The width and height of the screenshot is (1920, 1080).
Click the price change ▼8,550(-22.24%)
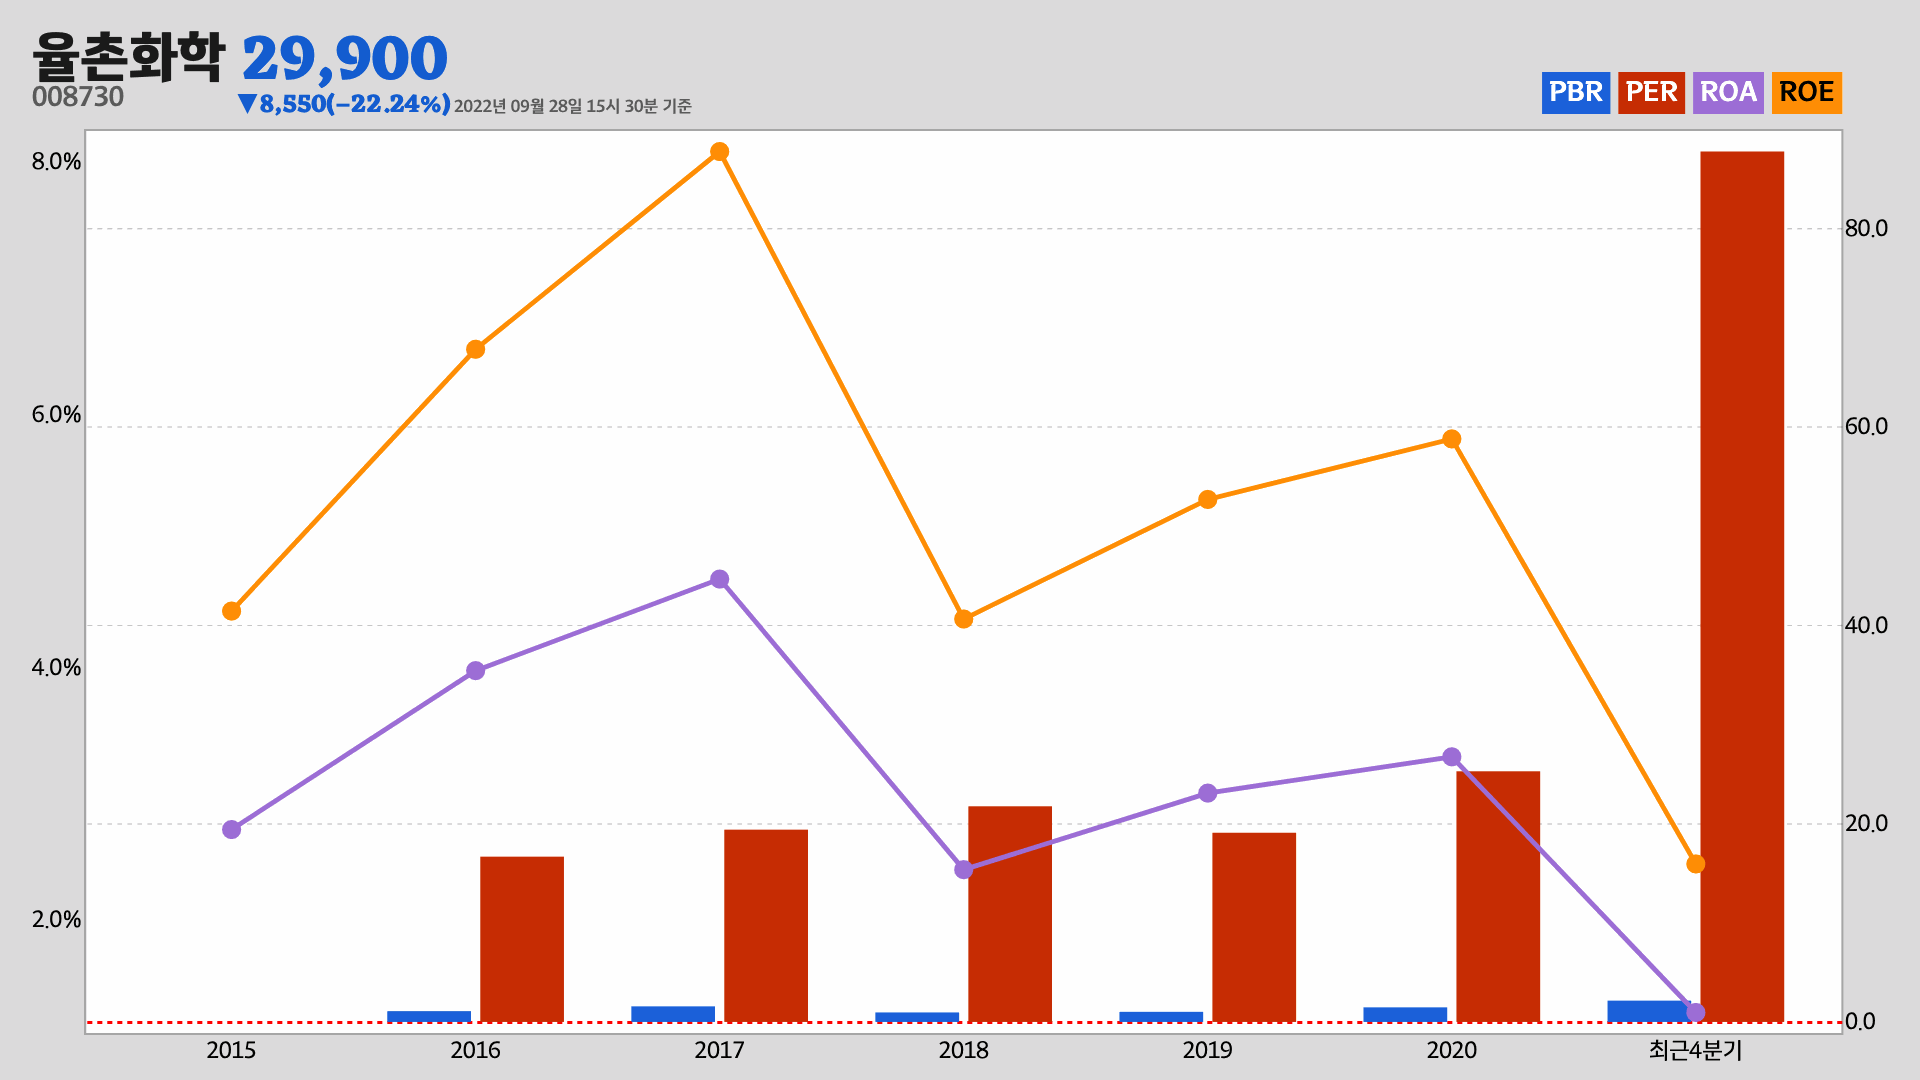click(x=344, y=104)
